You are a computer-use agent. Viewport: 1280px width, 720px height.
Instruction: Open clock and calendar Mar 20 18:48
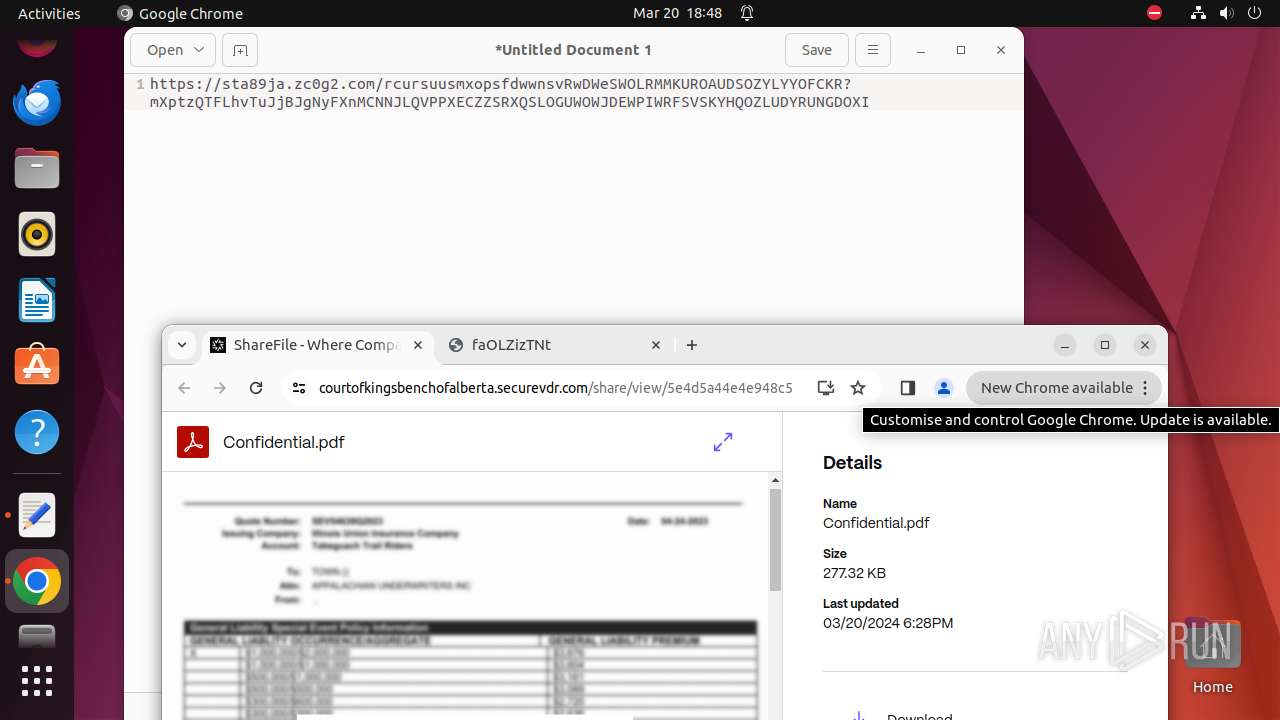(677, 13)
